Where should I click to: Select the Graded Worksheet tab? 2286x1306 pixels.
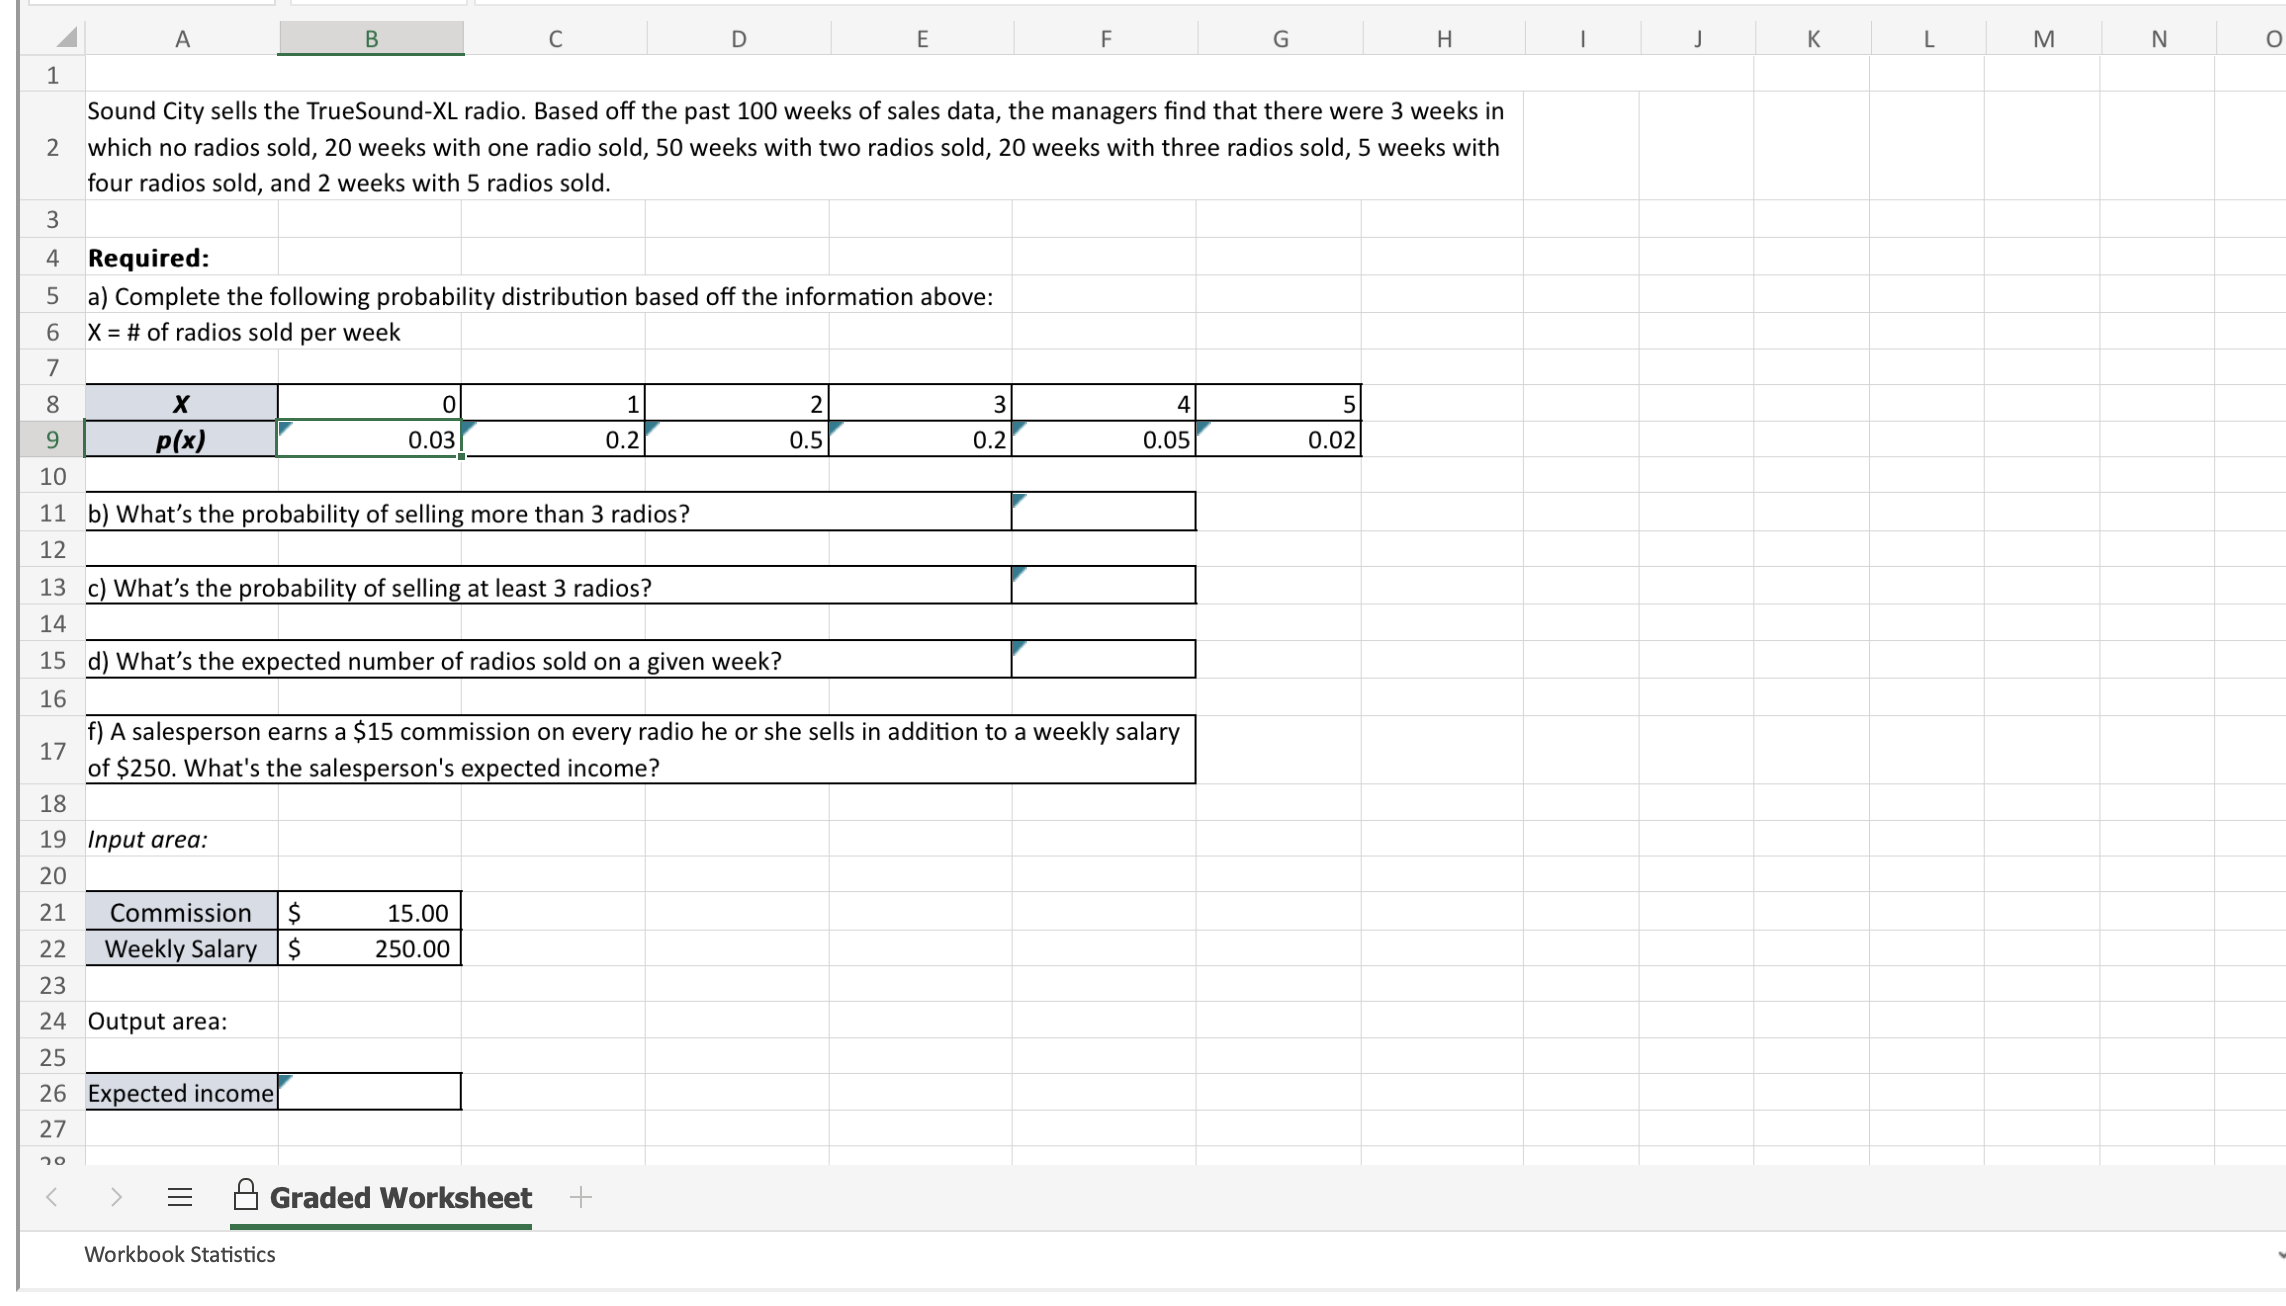400,1197
